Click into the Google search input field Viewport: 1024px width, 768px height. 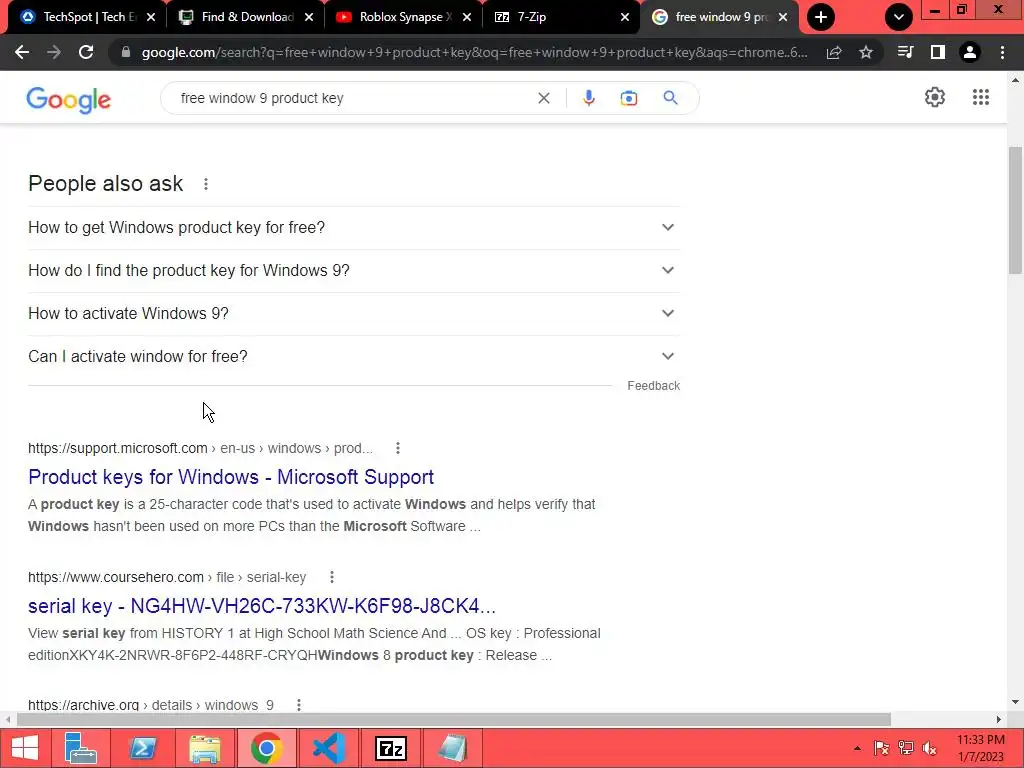[353, 98]
